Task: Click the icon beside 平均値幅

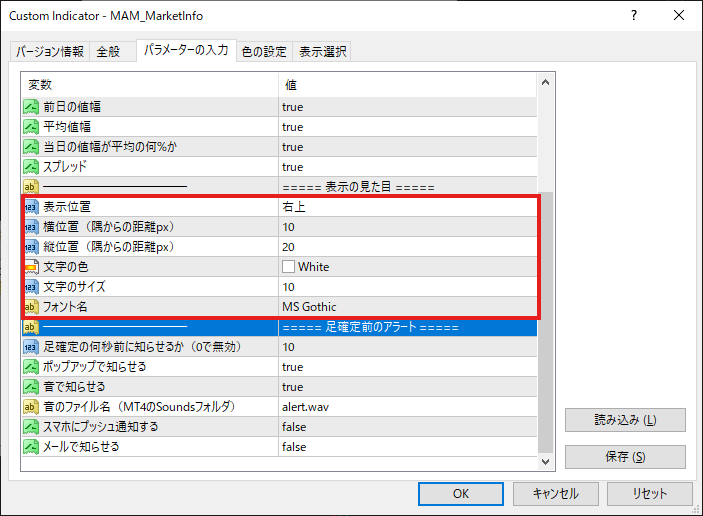Action: coord(31,127)
